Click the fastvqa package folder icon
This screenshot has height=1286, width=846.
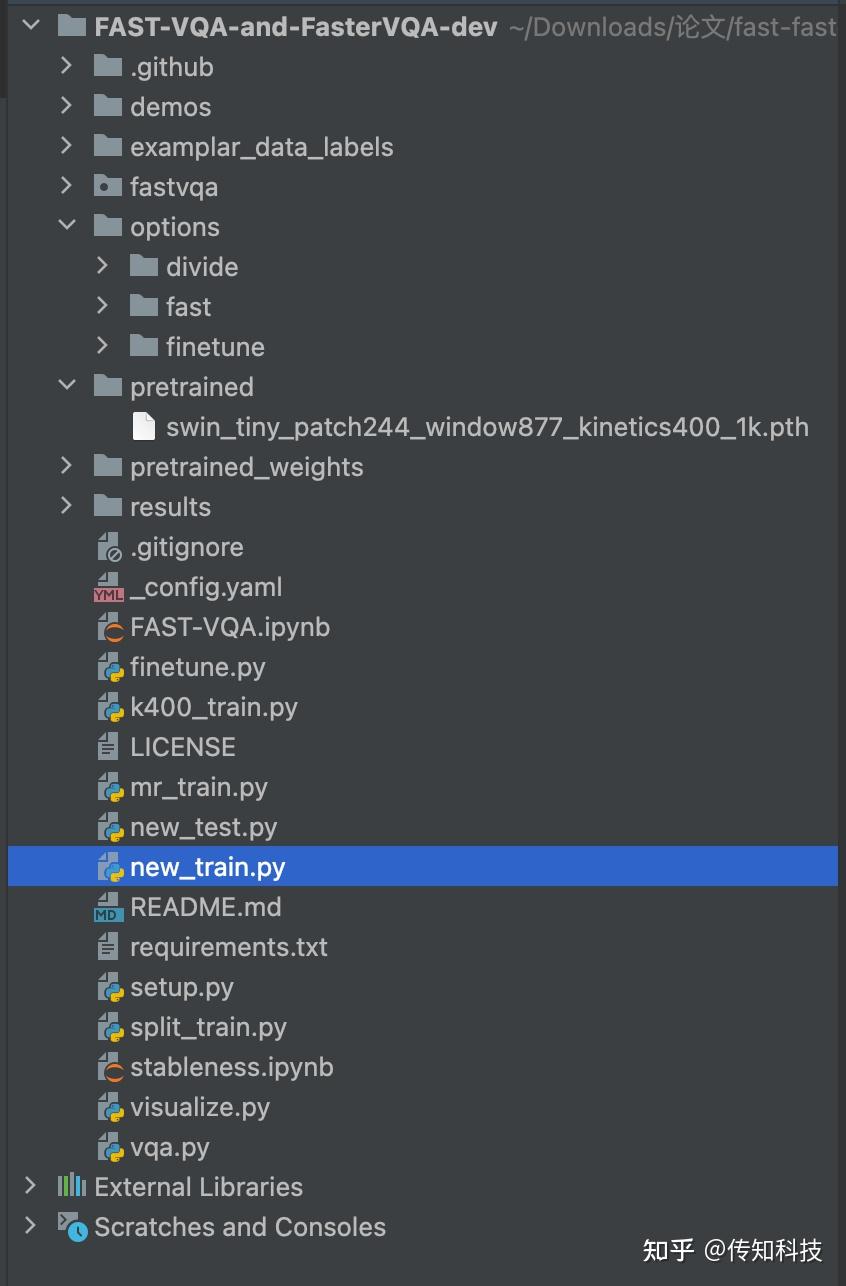(x=107, y=187)
